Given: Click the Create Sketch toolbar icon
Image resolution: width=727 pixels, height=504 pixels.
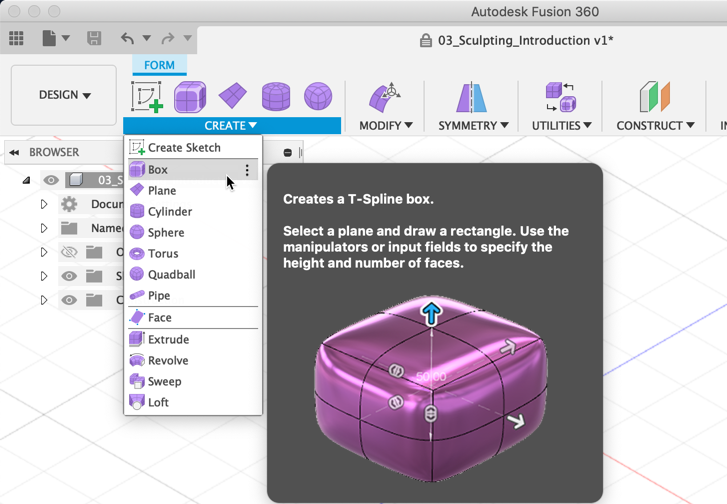Looking at the screenshot, I should (x=147, y=96).
